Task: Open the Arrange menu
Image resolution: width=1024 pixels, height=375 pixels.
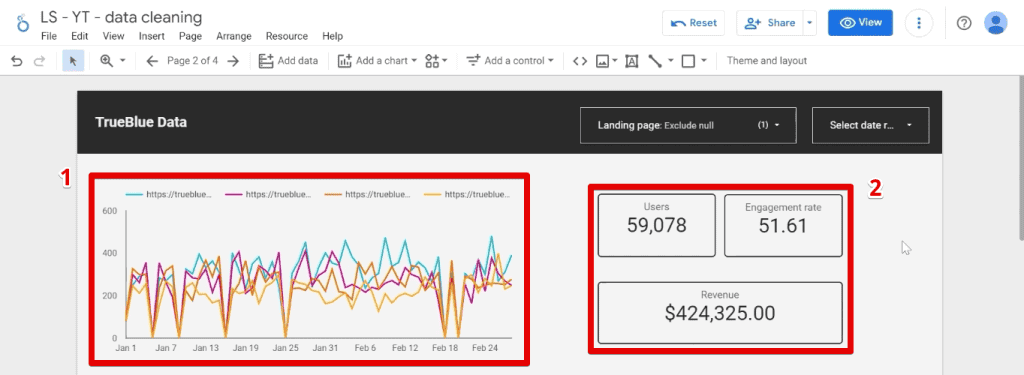Action: [x=234, y=37]
